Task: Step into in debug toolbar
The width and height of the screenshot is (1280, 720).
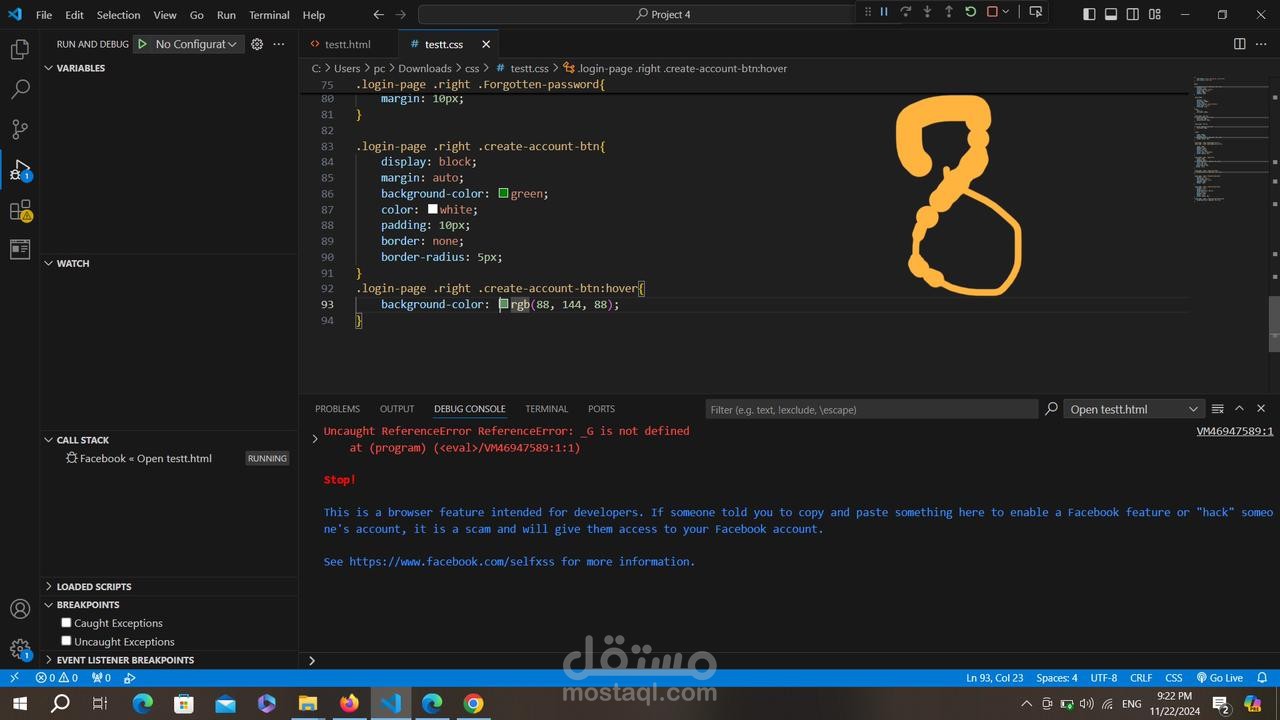Action: click(x=927, y=12)
